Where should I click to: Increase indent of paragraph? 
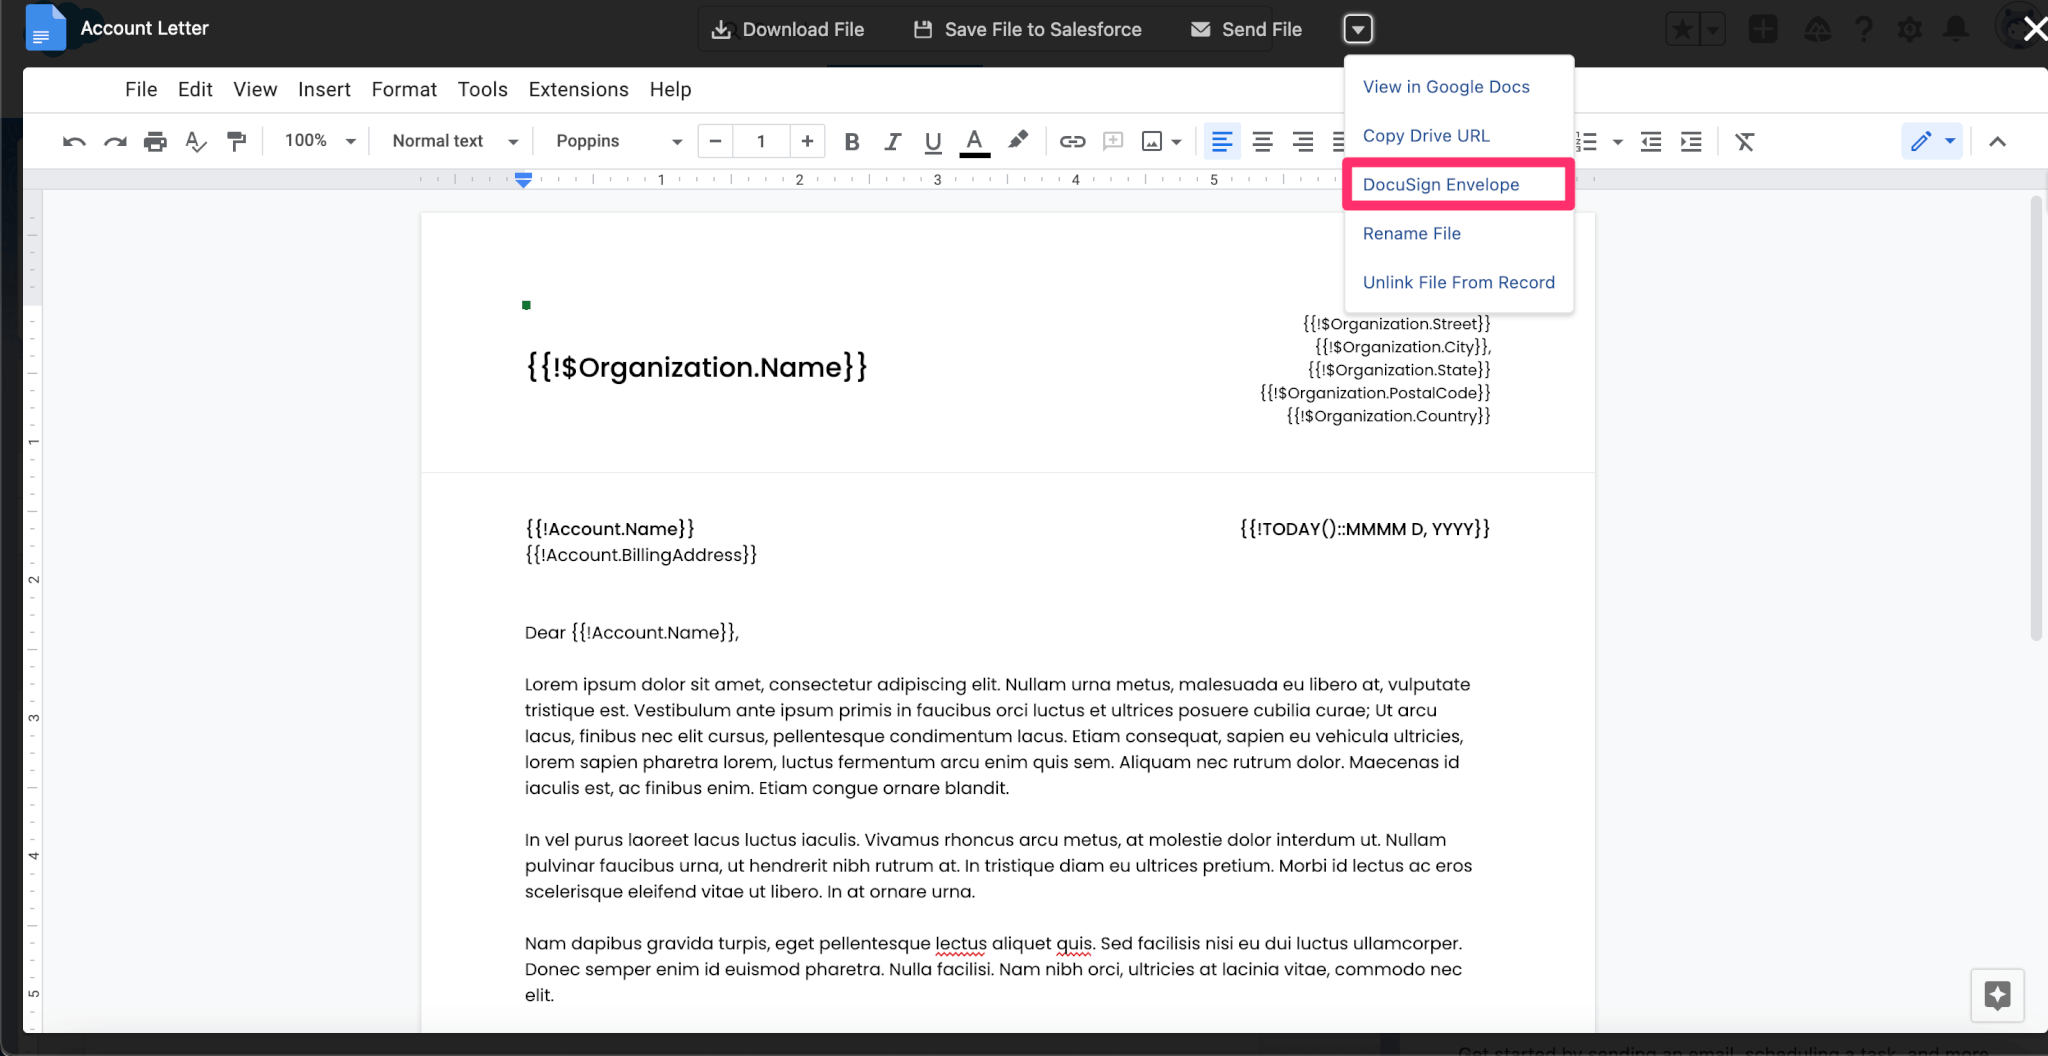[1691, 142]
